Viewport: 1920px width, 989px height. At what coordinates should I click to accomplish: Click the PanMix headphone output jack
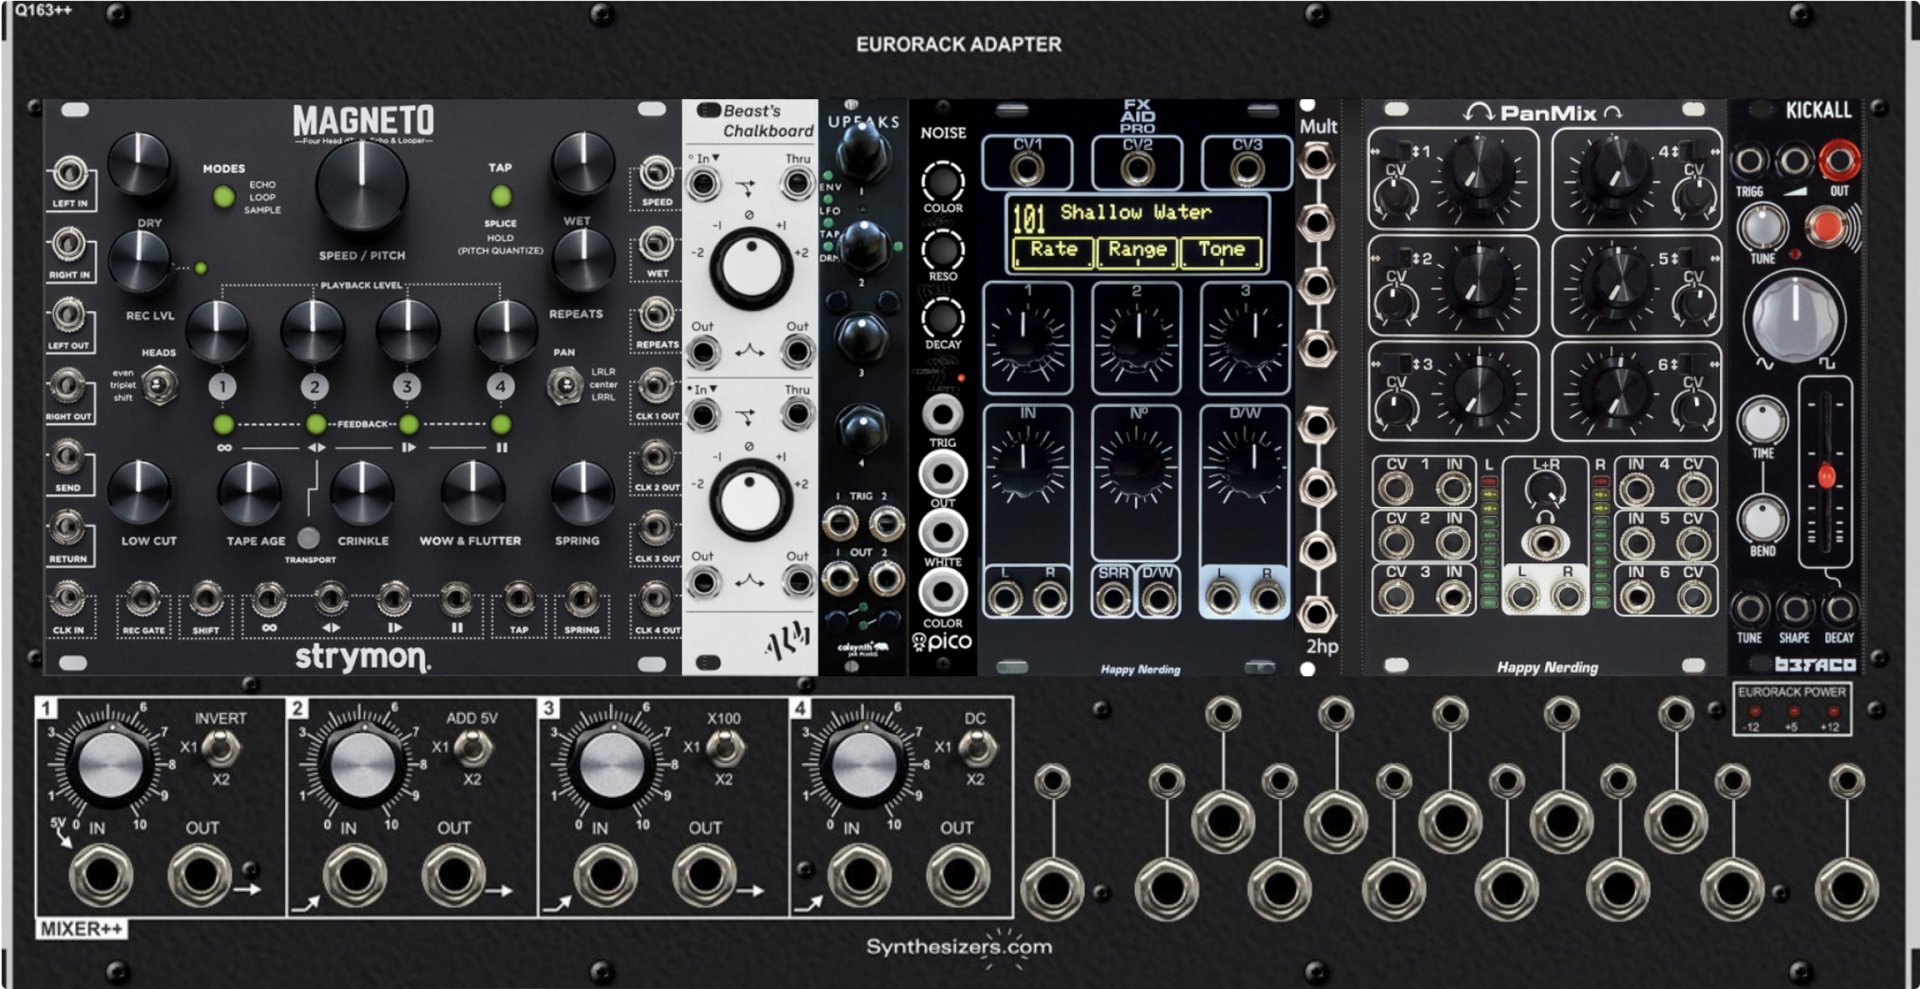[1544, 543]
